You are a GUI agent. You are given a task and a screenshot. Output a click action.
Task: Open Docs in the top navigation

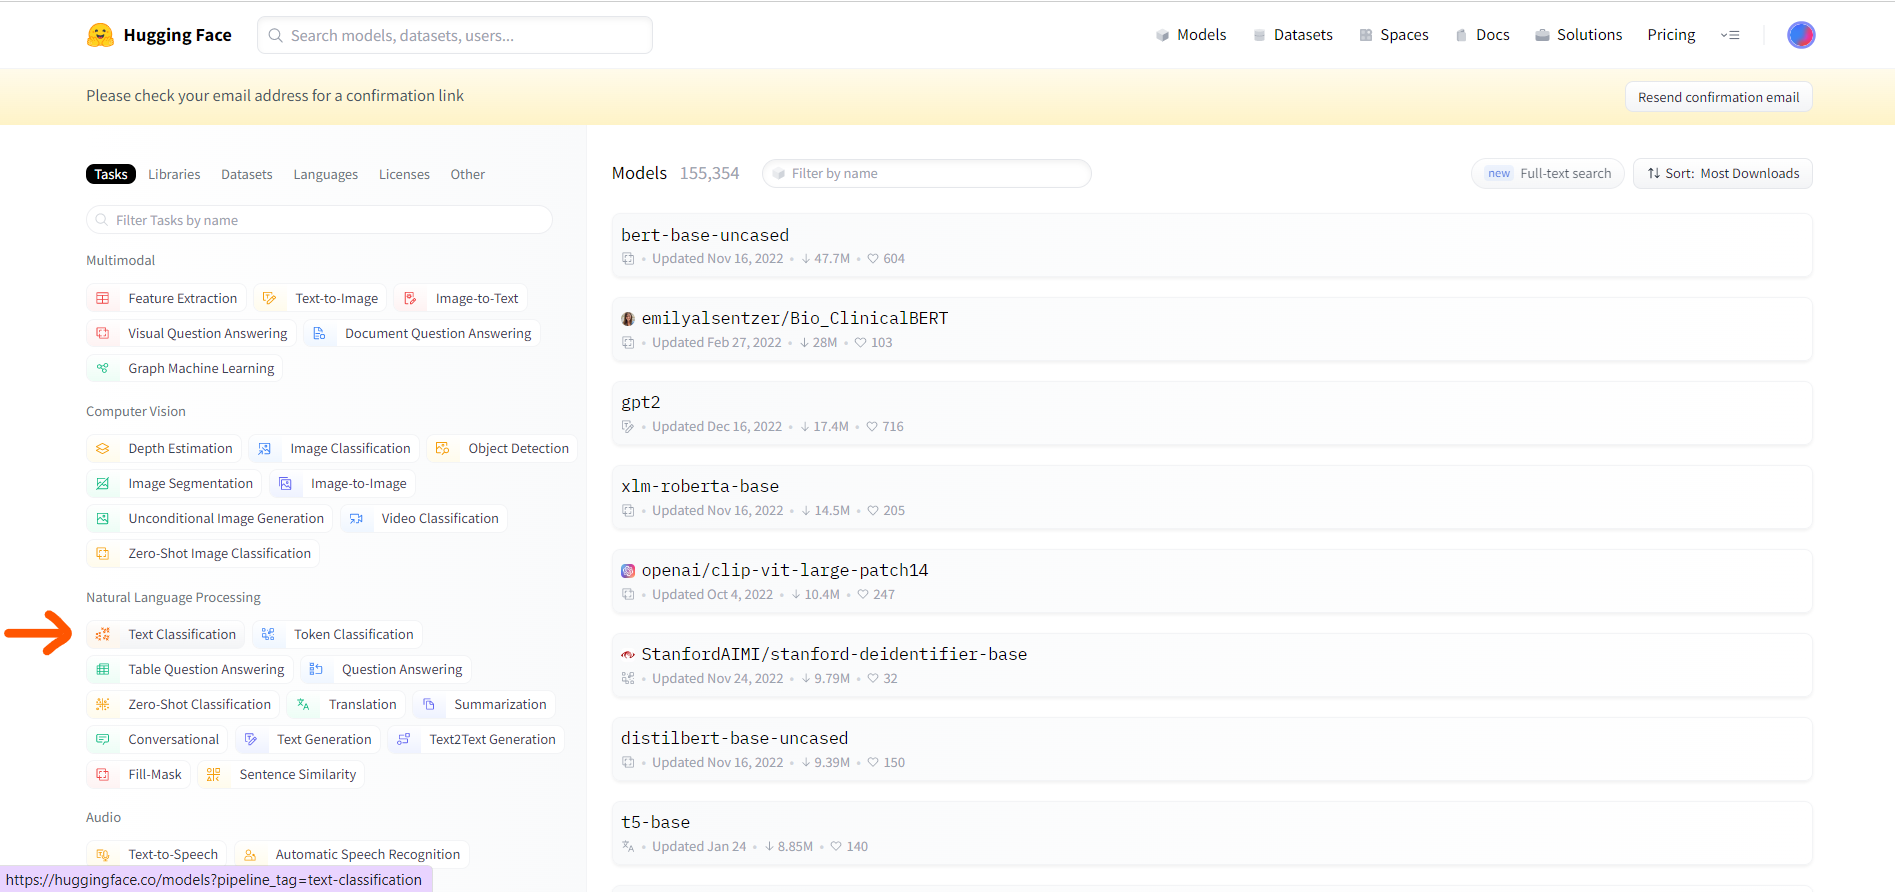click(1482, 35)
